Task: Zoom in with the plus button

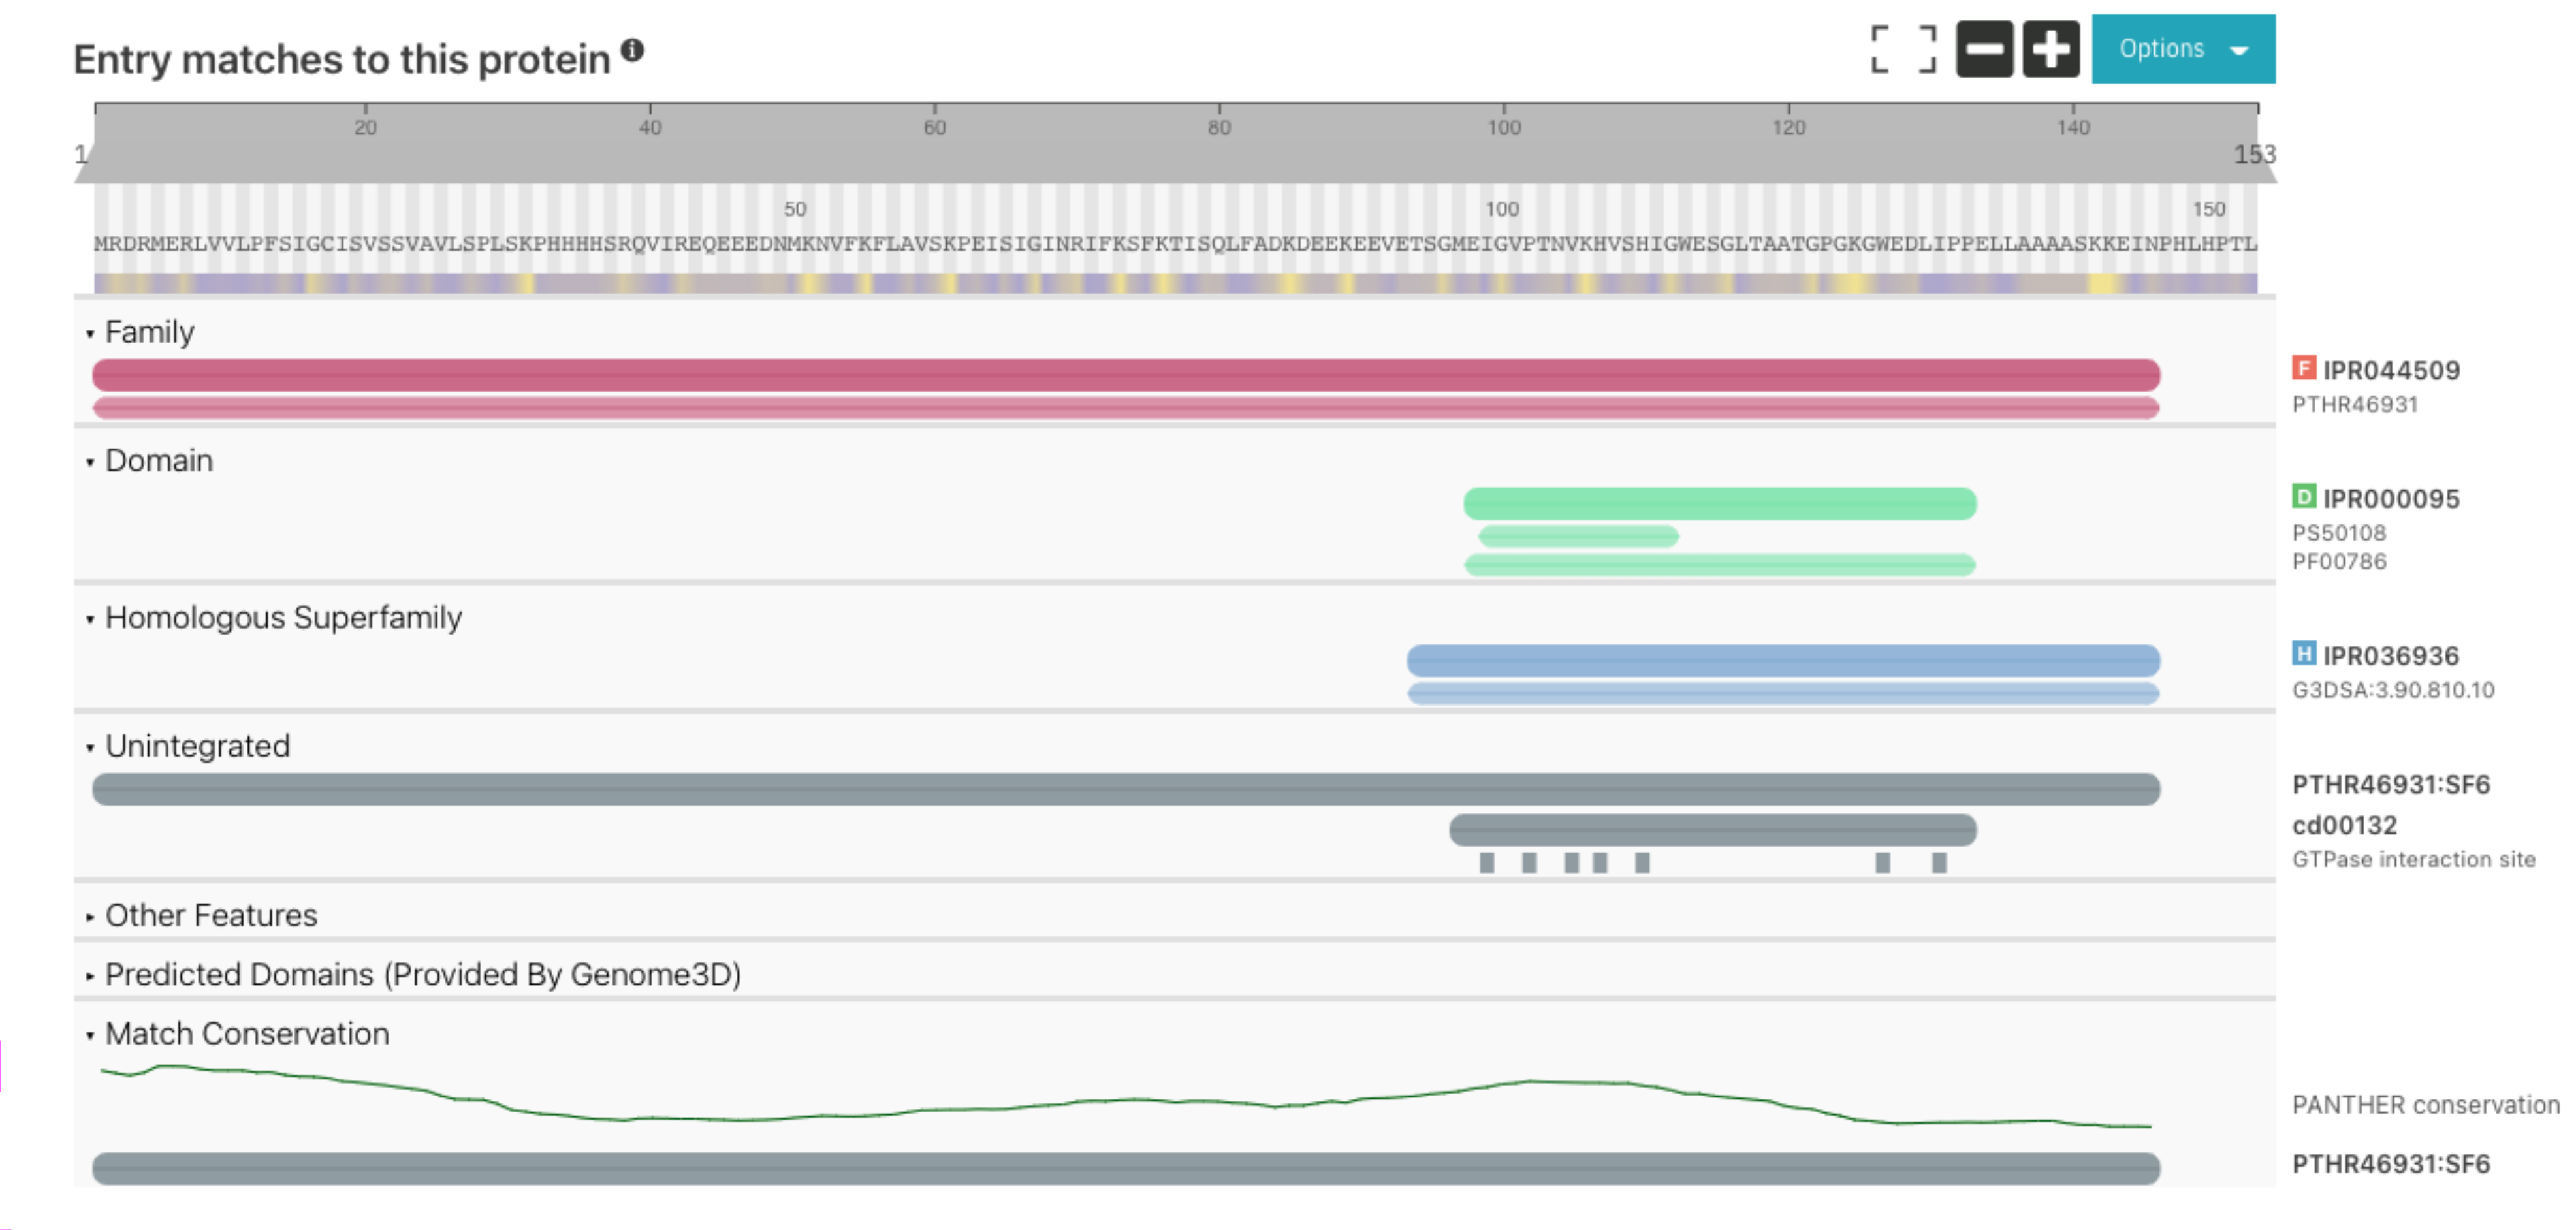Action: (x=2050, y=49)
